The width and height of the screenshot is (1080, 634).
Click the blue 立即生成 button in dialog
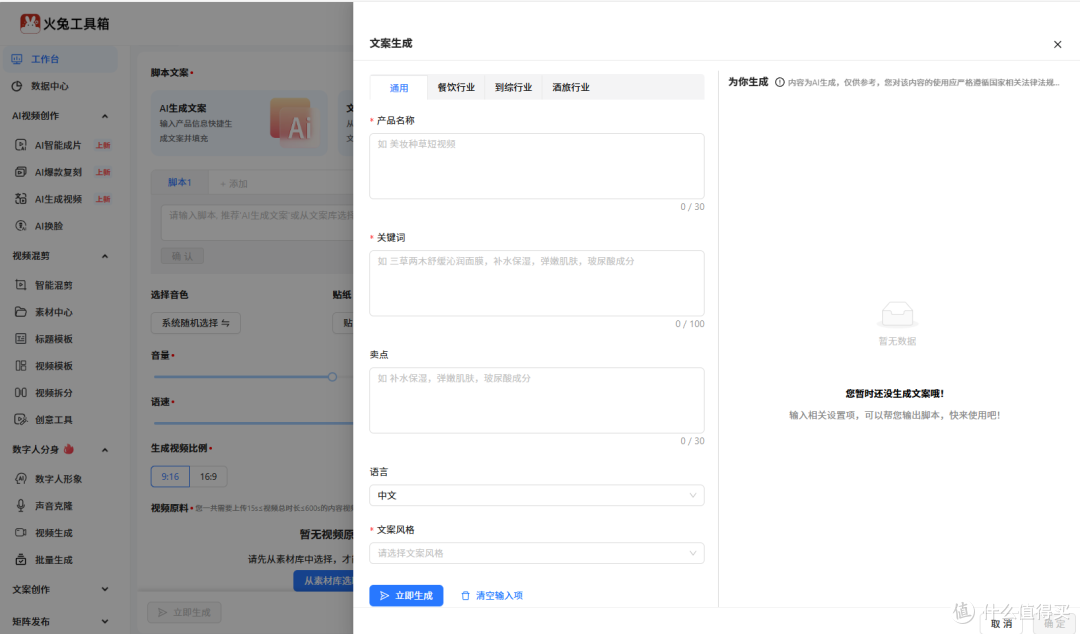point(406,595)
